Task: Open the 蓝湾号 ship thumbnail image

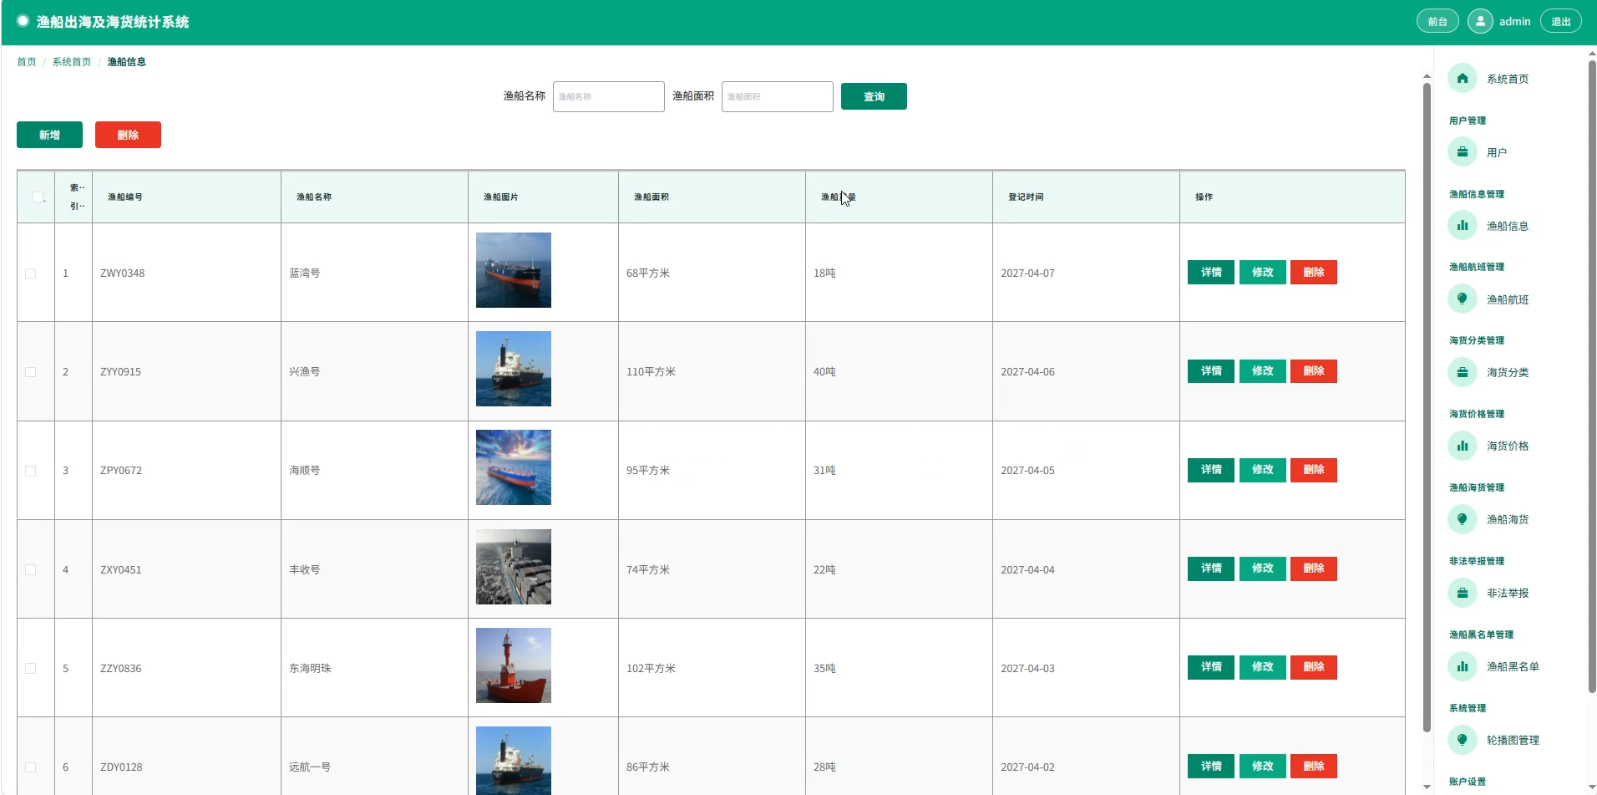Action: click(514, 270)
